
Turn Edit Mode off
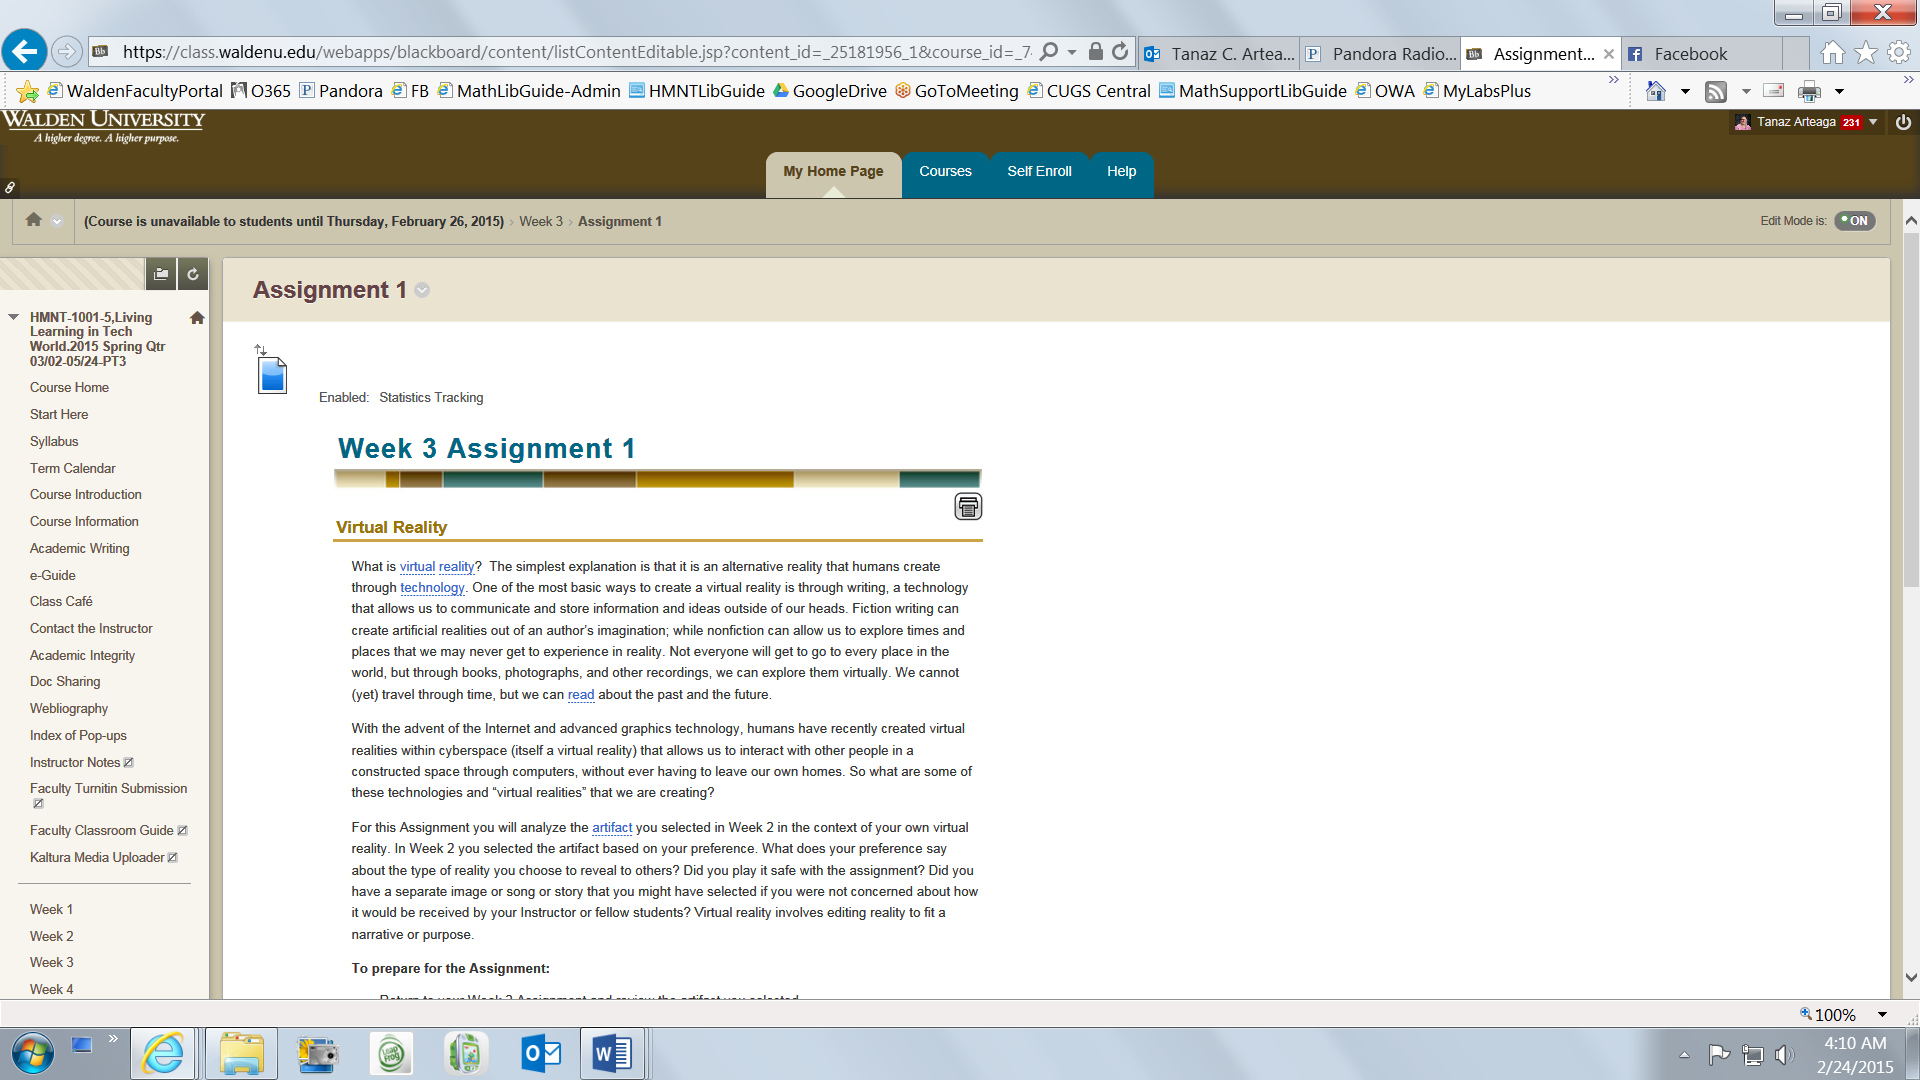click(x=1855, y=221)
